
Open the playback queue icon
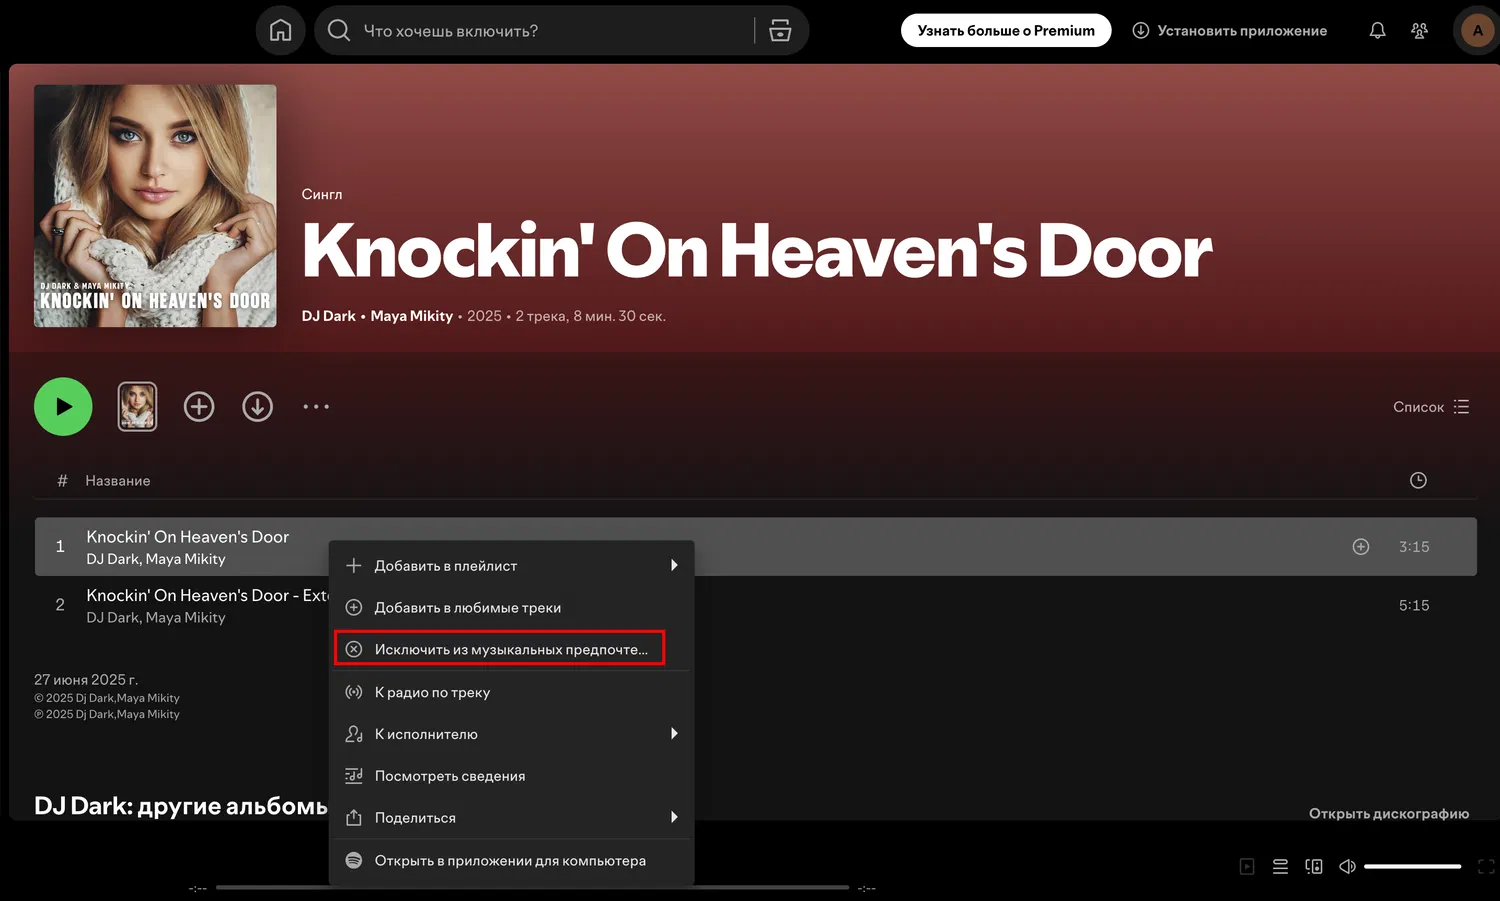click(x=1280, y=867)
